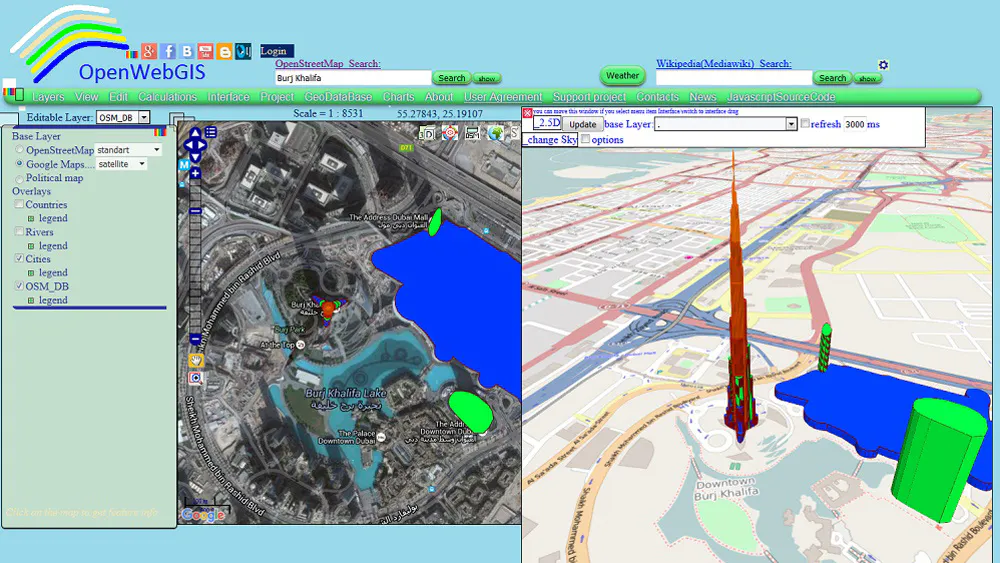Click the Update button in 3D panel
Screen dimensions: 1000x563
(582, 124)
